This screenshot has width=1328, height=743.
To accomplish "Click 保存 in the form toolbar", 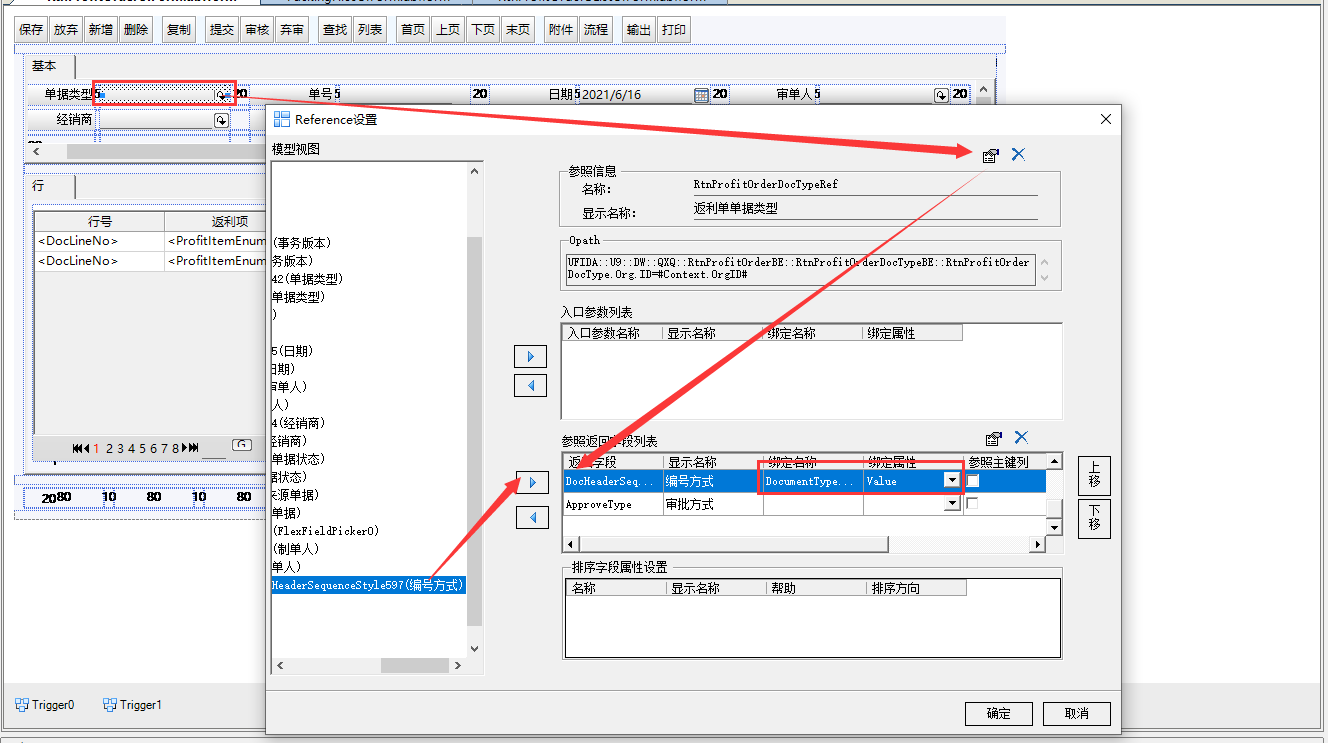I will [31, 30].
